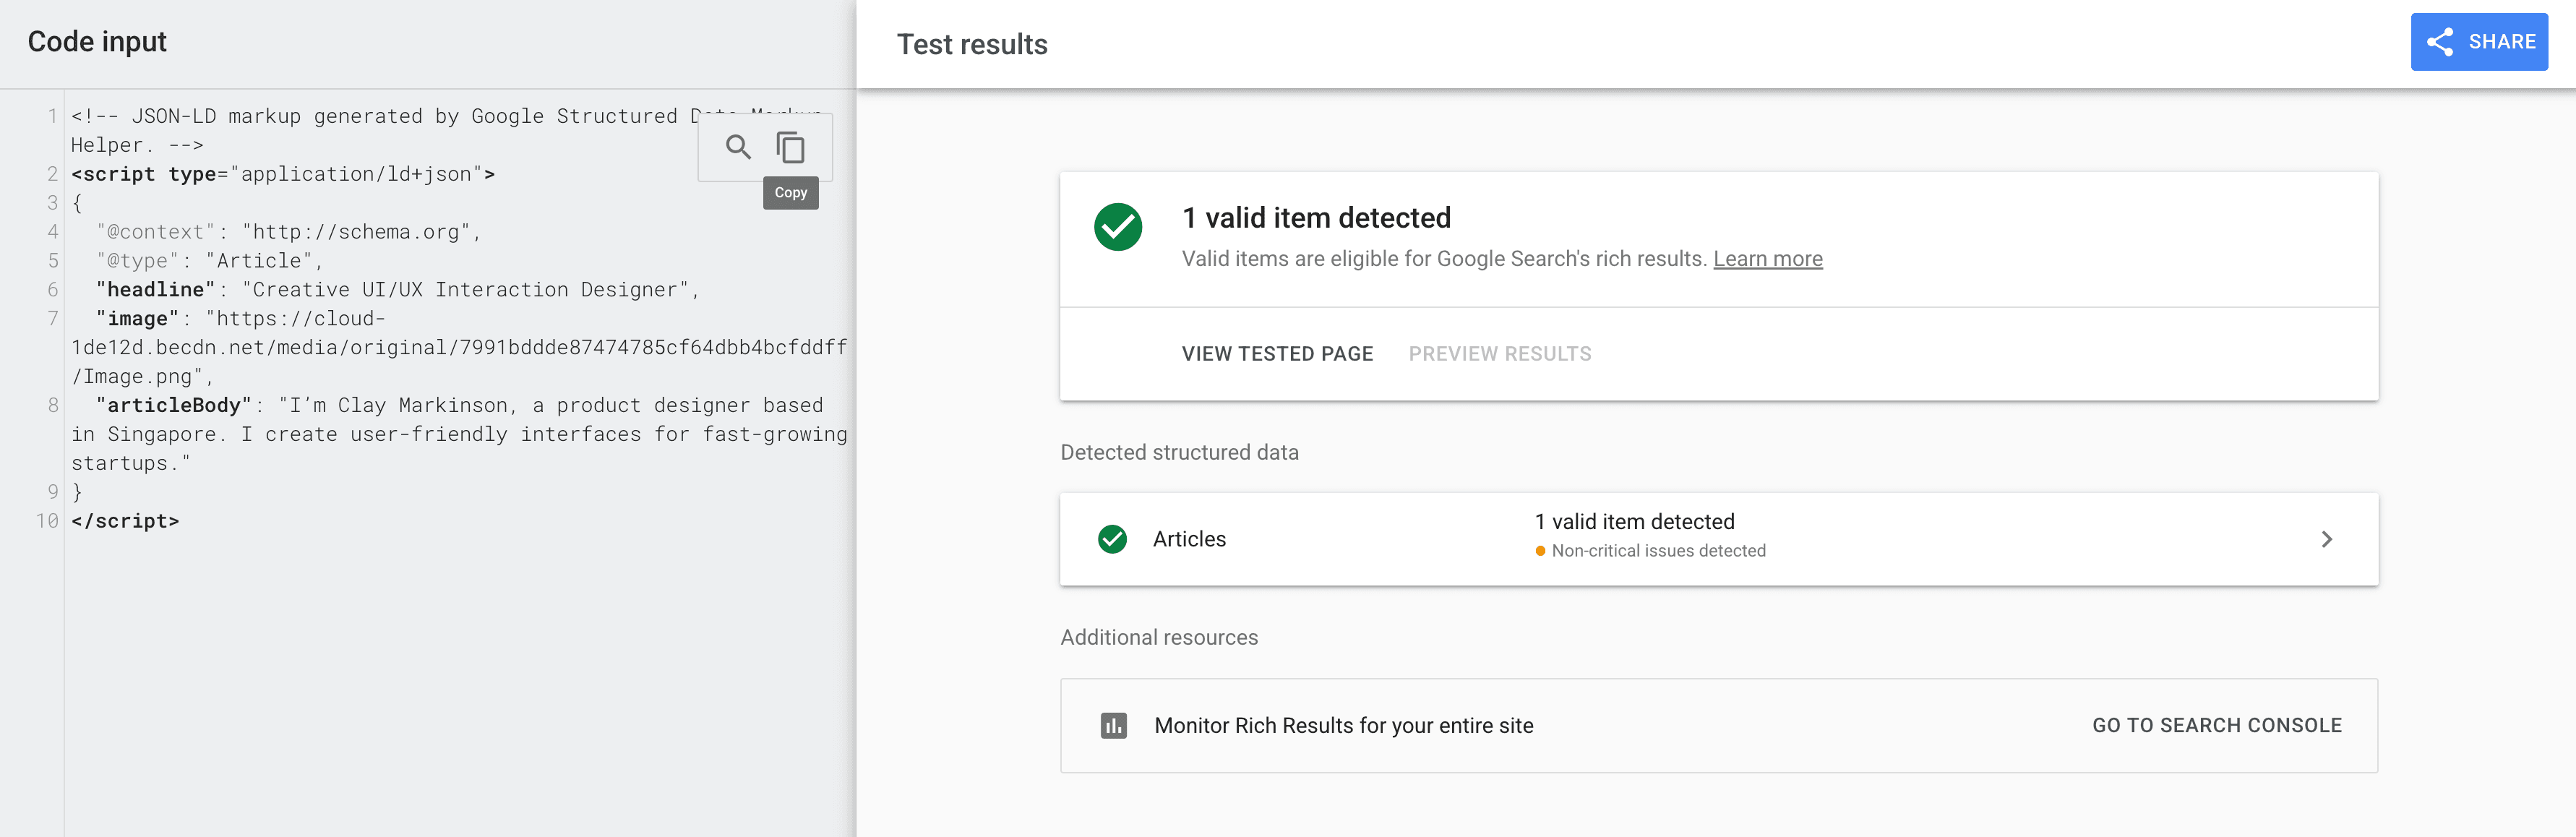2576x837 pixels.
Task: Expand the Articles row chevron
Action: click(x=2326, y=539)
